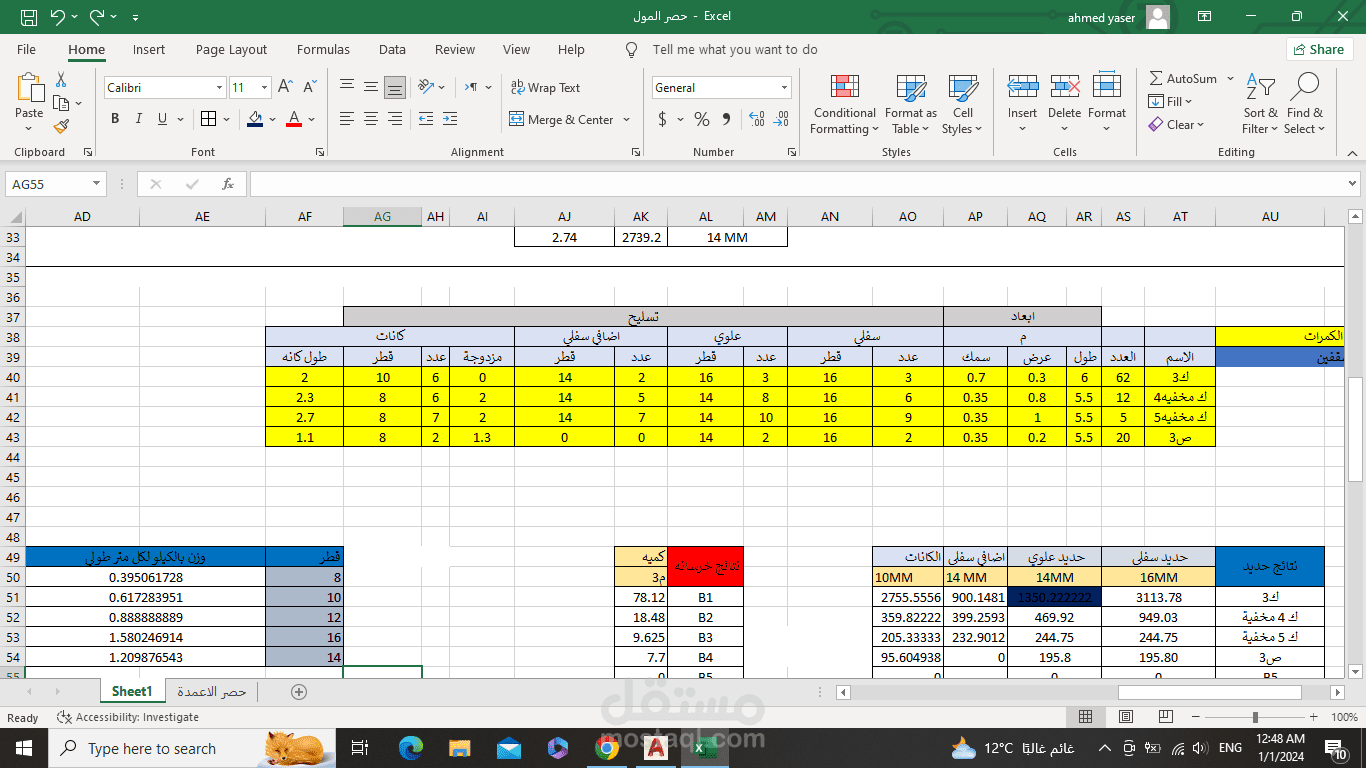This screenshot has height=768, width=1366.
Task: Open the Clear options
Action: [x=1177, y=125]
